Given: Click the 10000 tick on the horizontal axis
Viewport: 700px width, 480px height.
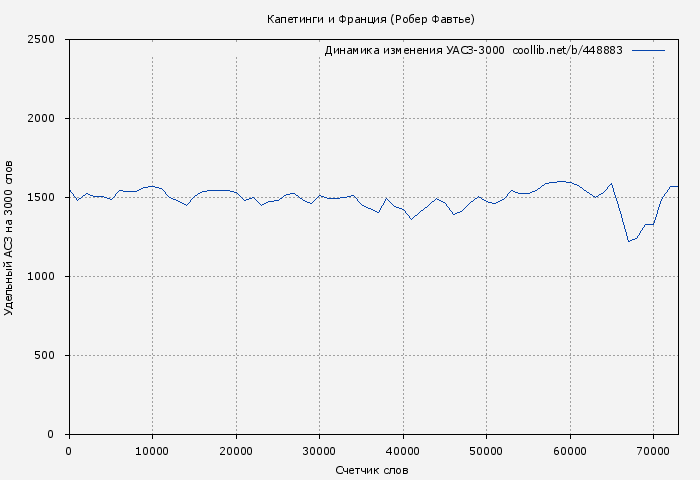Looking at the screenshot, I should (x=152, y=451).
